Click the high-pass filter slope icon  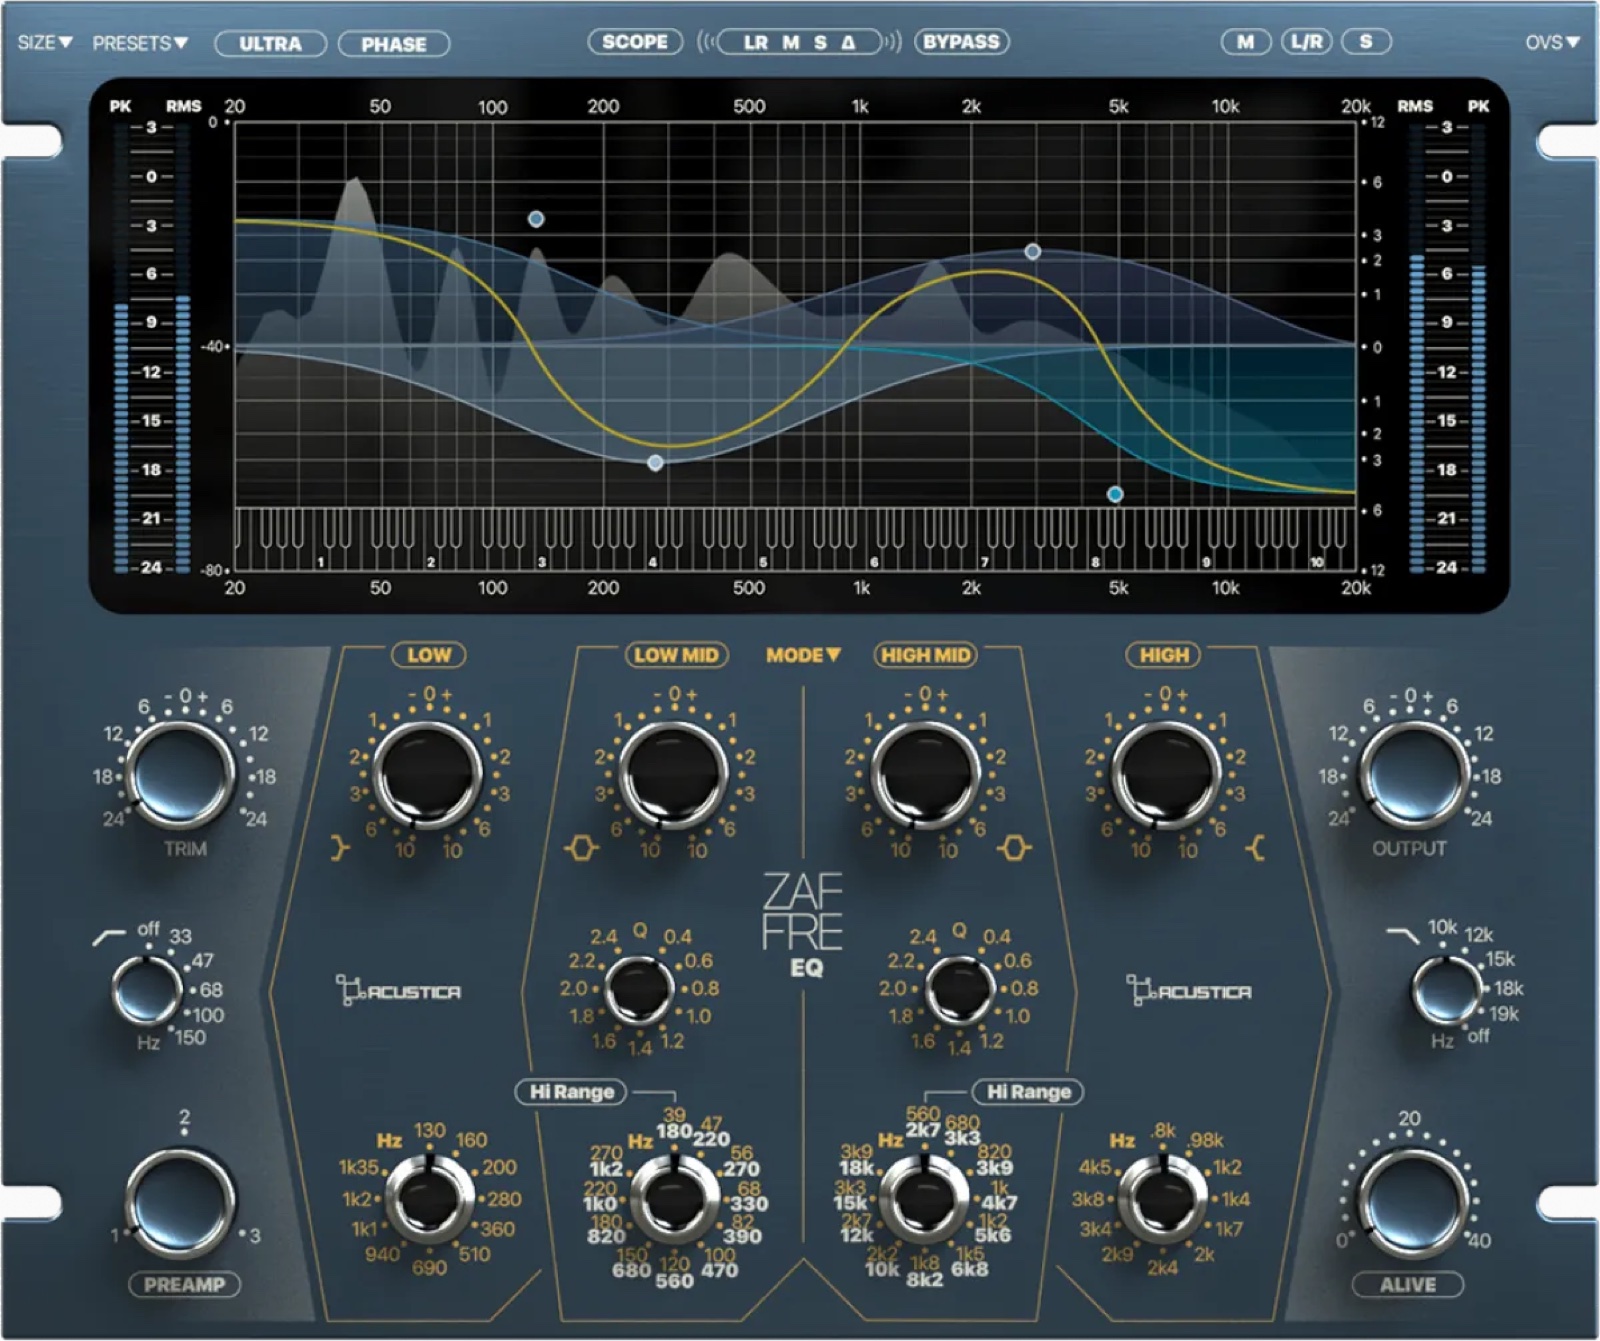pos(109,937)
